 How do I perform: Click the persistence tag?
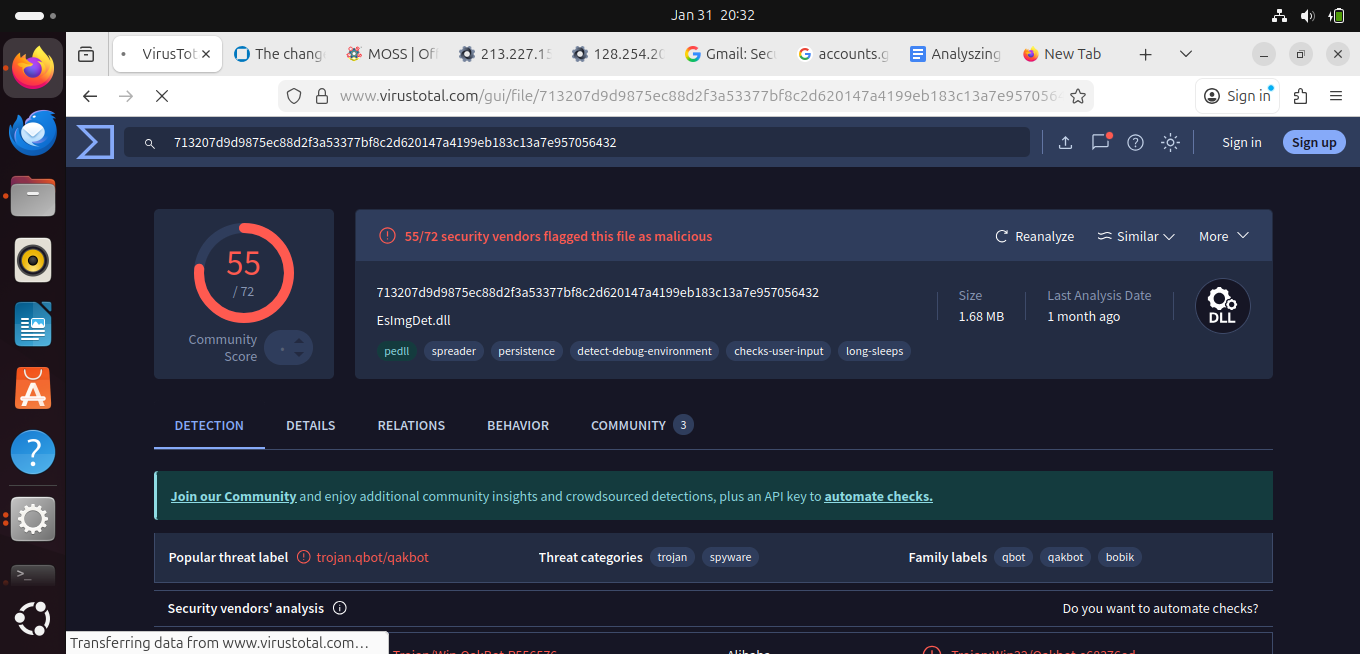(x=526, y=351)
